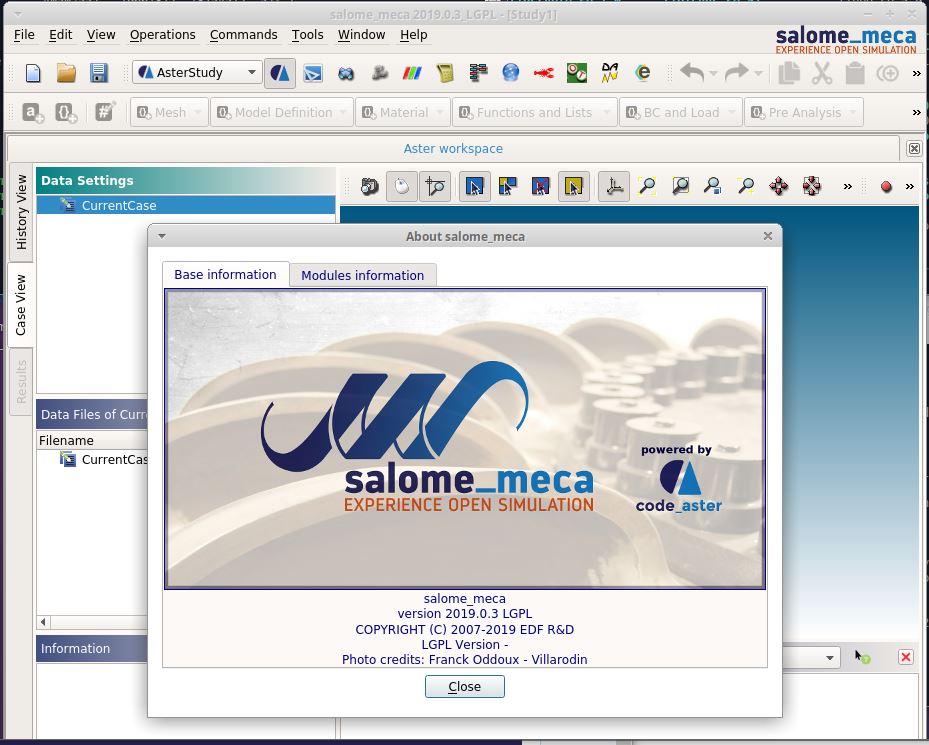Click the add variable 'a+' icon
Viewport: 929px width, 745px height.
(33, 112)
